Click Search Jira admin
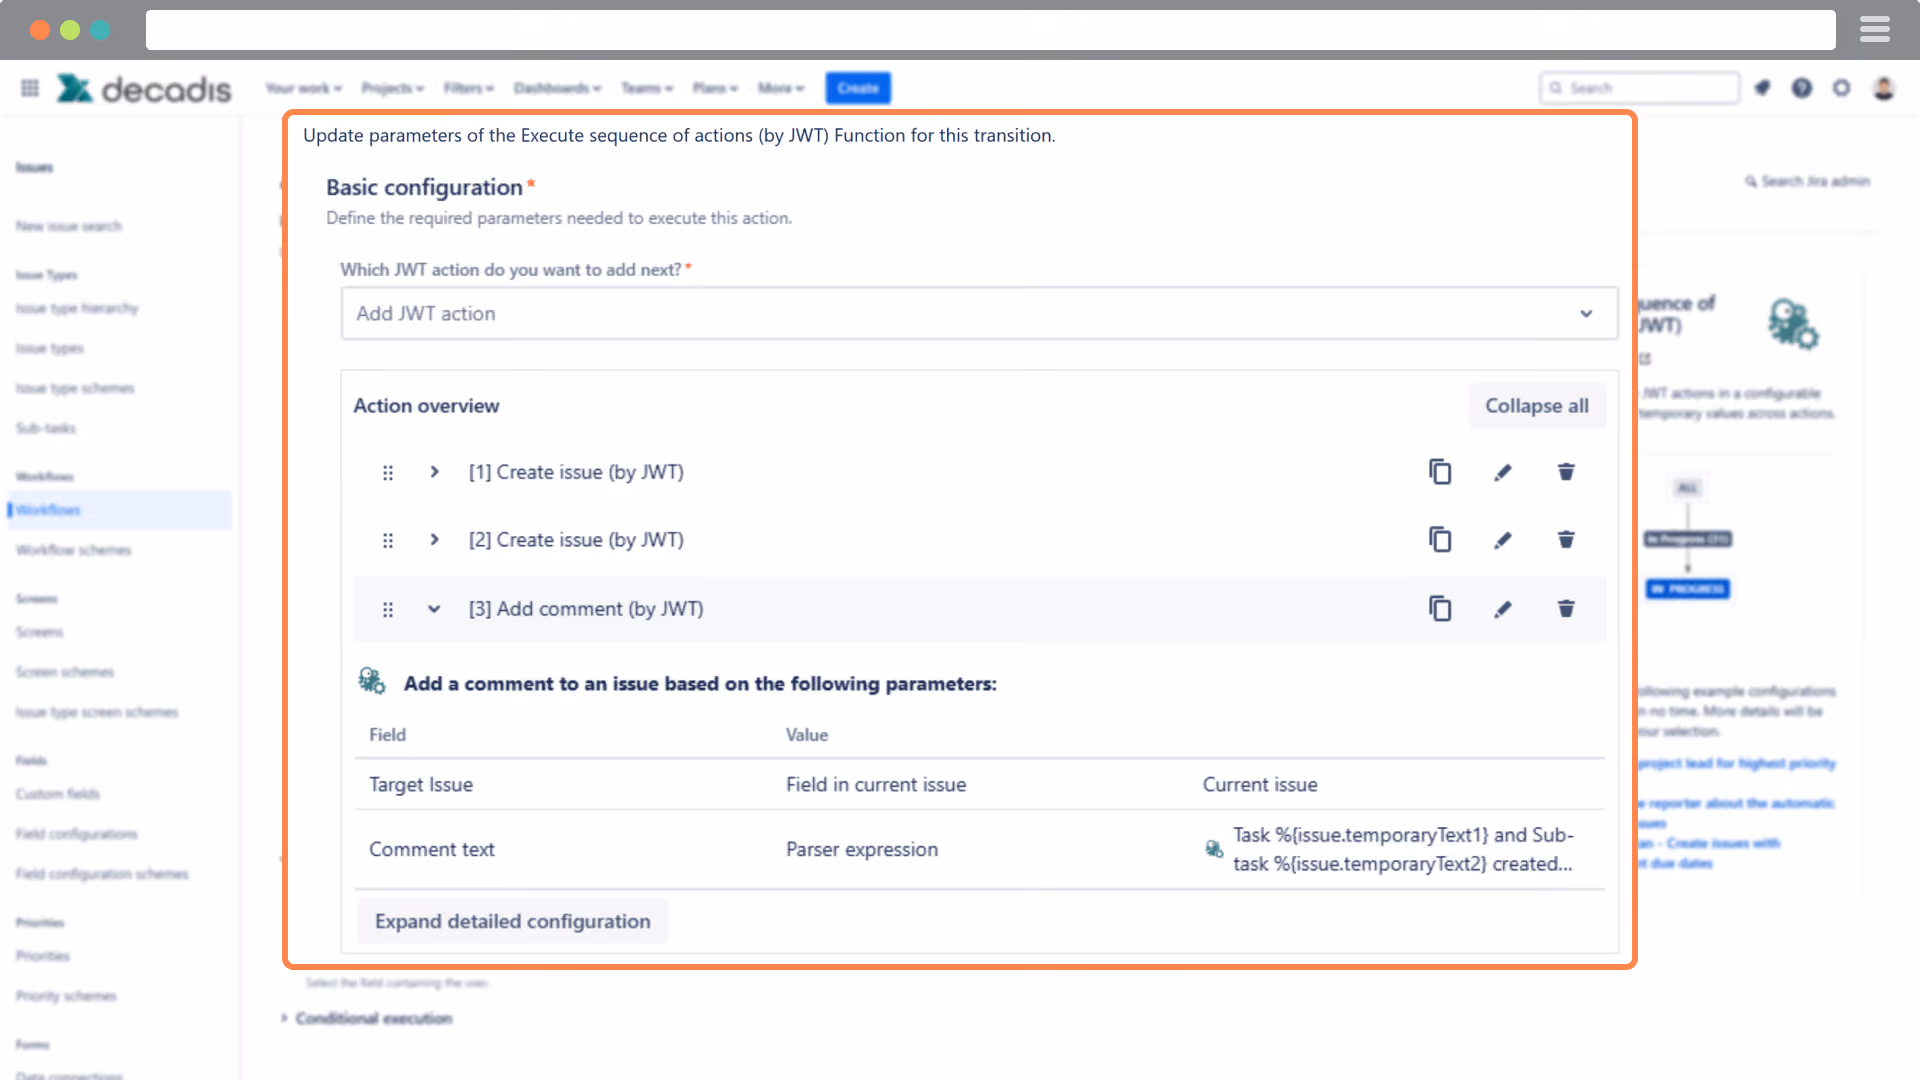 (1808, 181)
